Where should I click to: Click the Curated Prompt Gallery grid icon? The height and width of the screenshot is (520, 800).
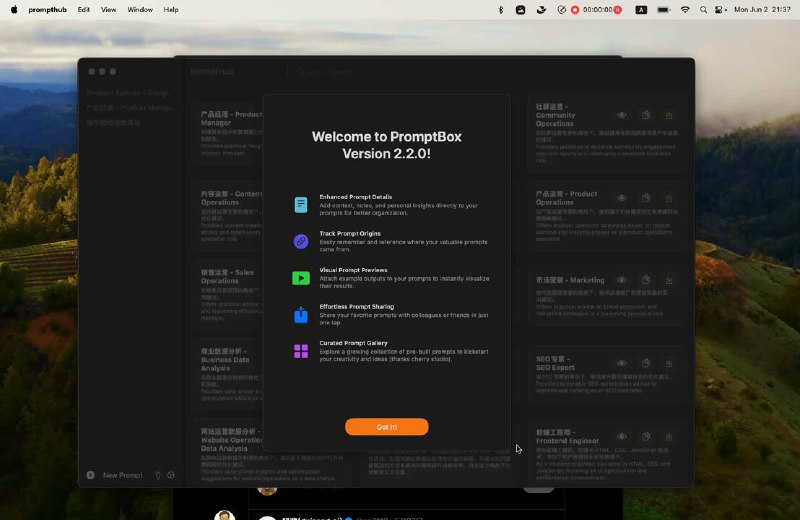301,351
